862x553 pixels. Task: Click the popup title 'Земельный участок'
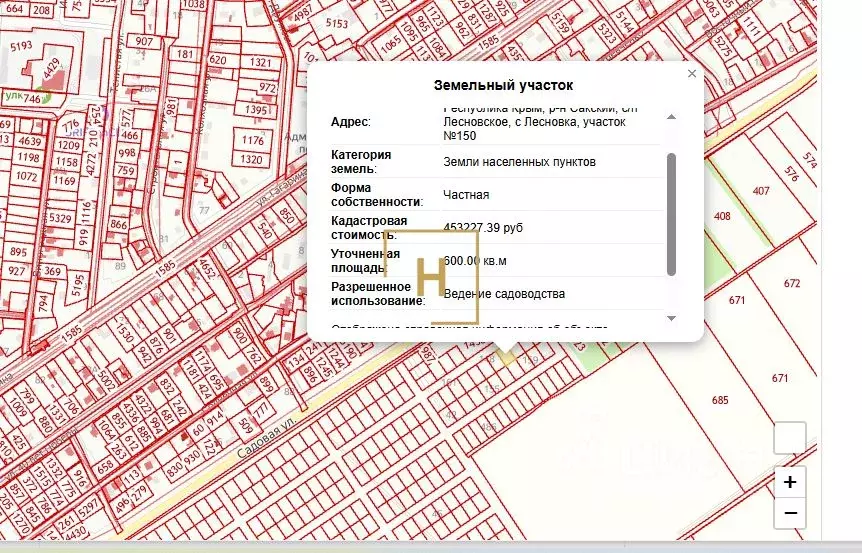(x=503, y=85)
